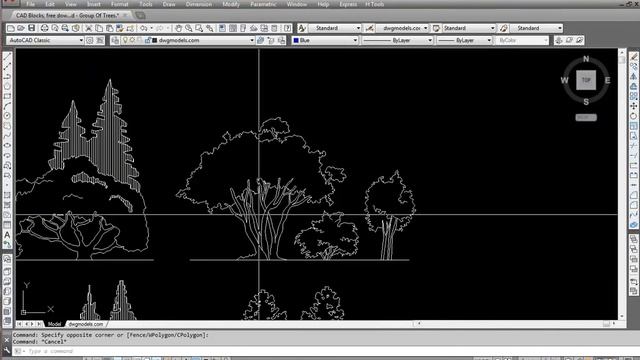Image resolution: width=640 pixels, height=360 pixels.
Task: Open the linetype ByLayer dropdown
Action: click(397, 40)
